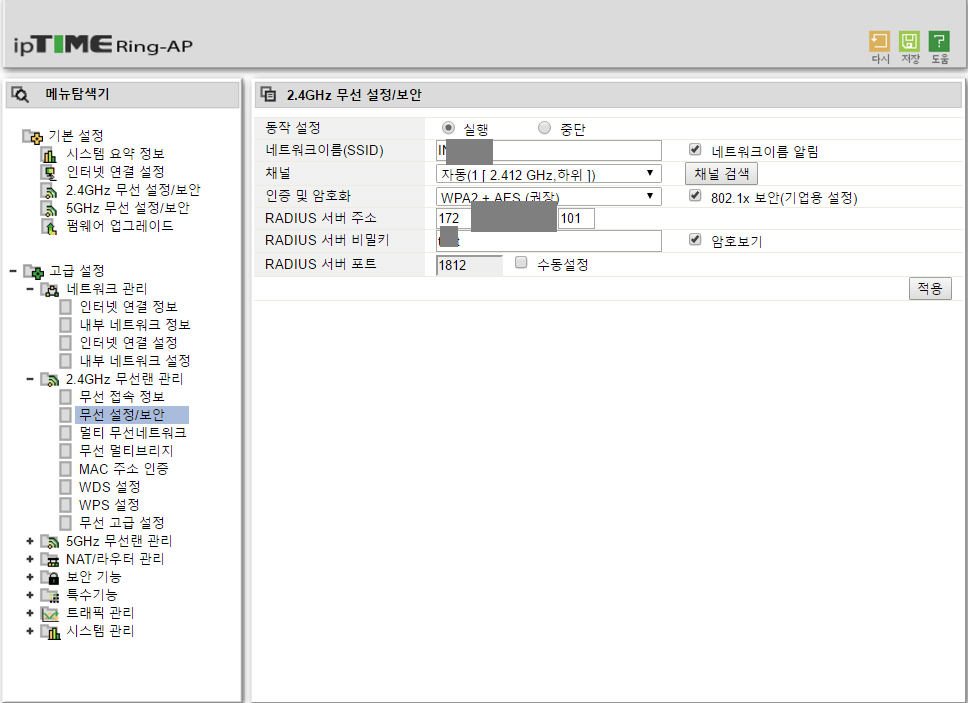
Task: Click the 시스템 요약 정보 chart icon
Action: click(x=49, y=154)
